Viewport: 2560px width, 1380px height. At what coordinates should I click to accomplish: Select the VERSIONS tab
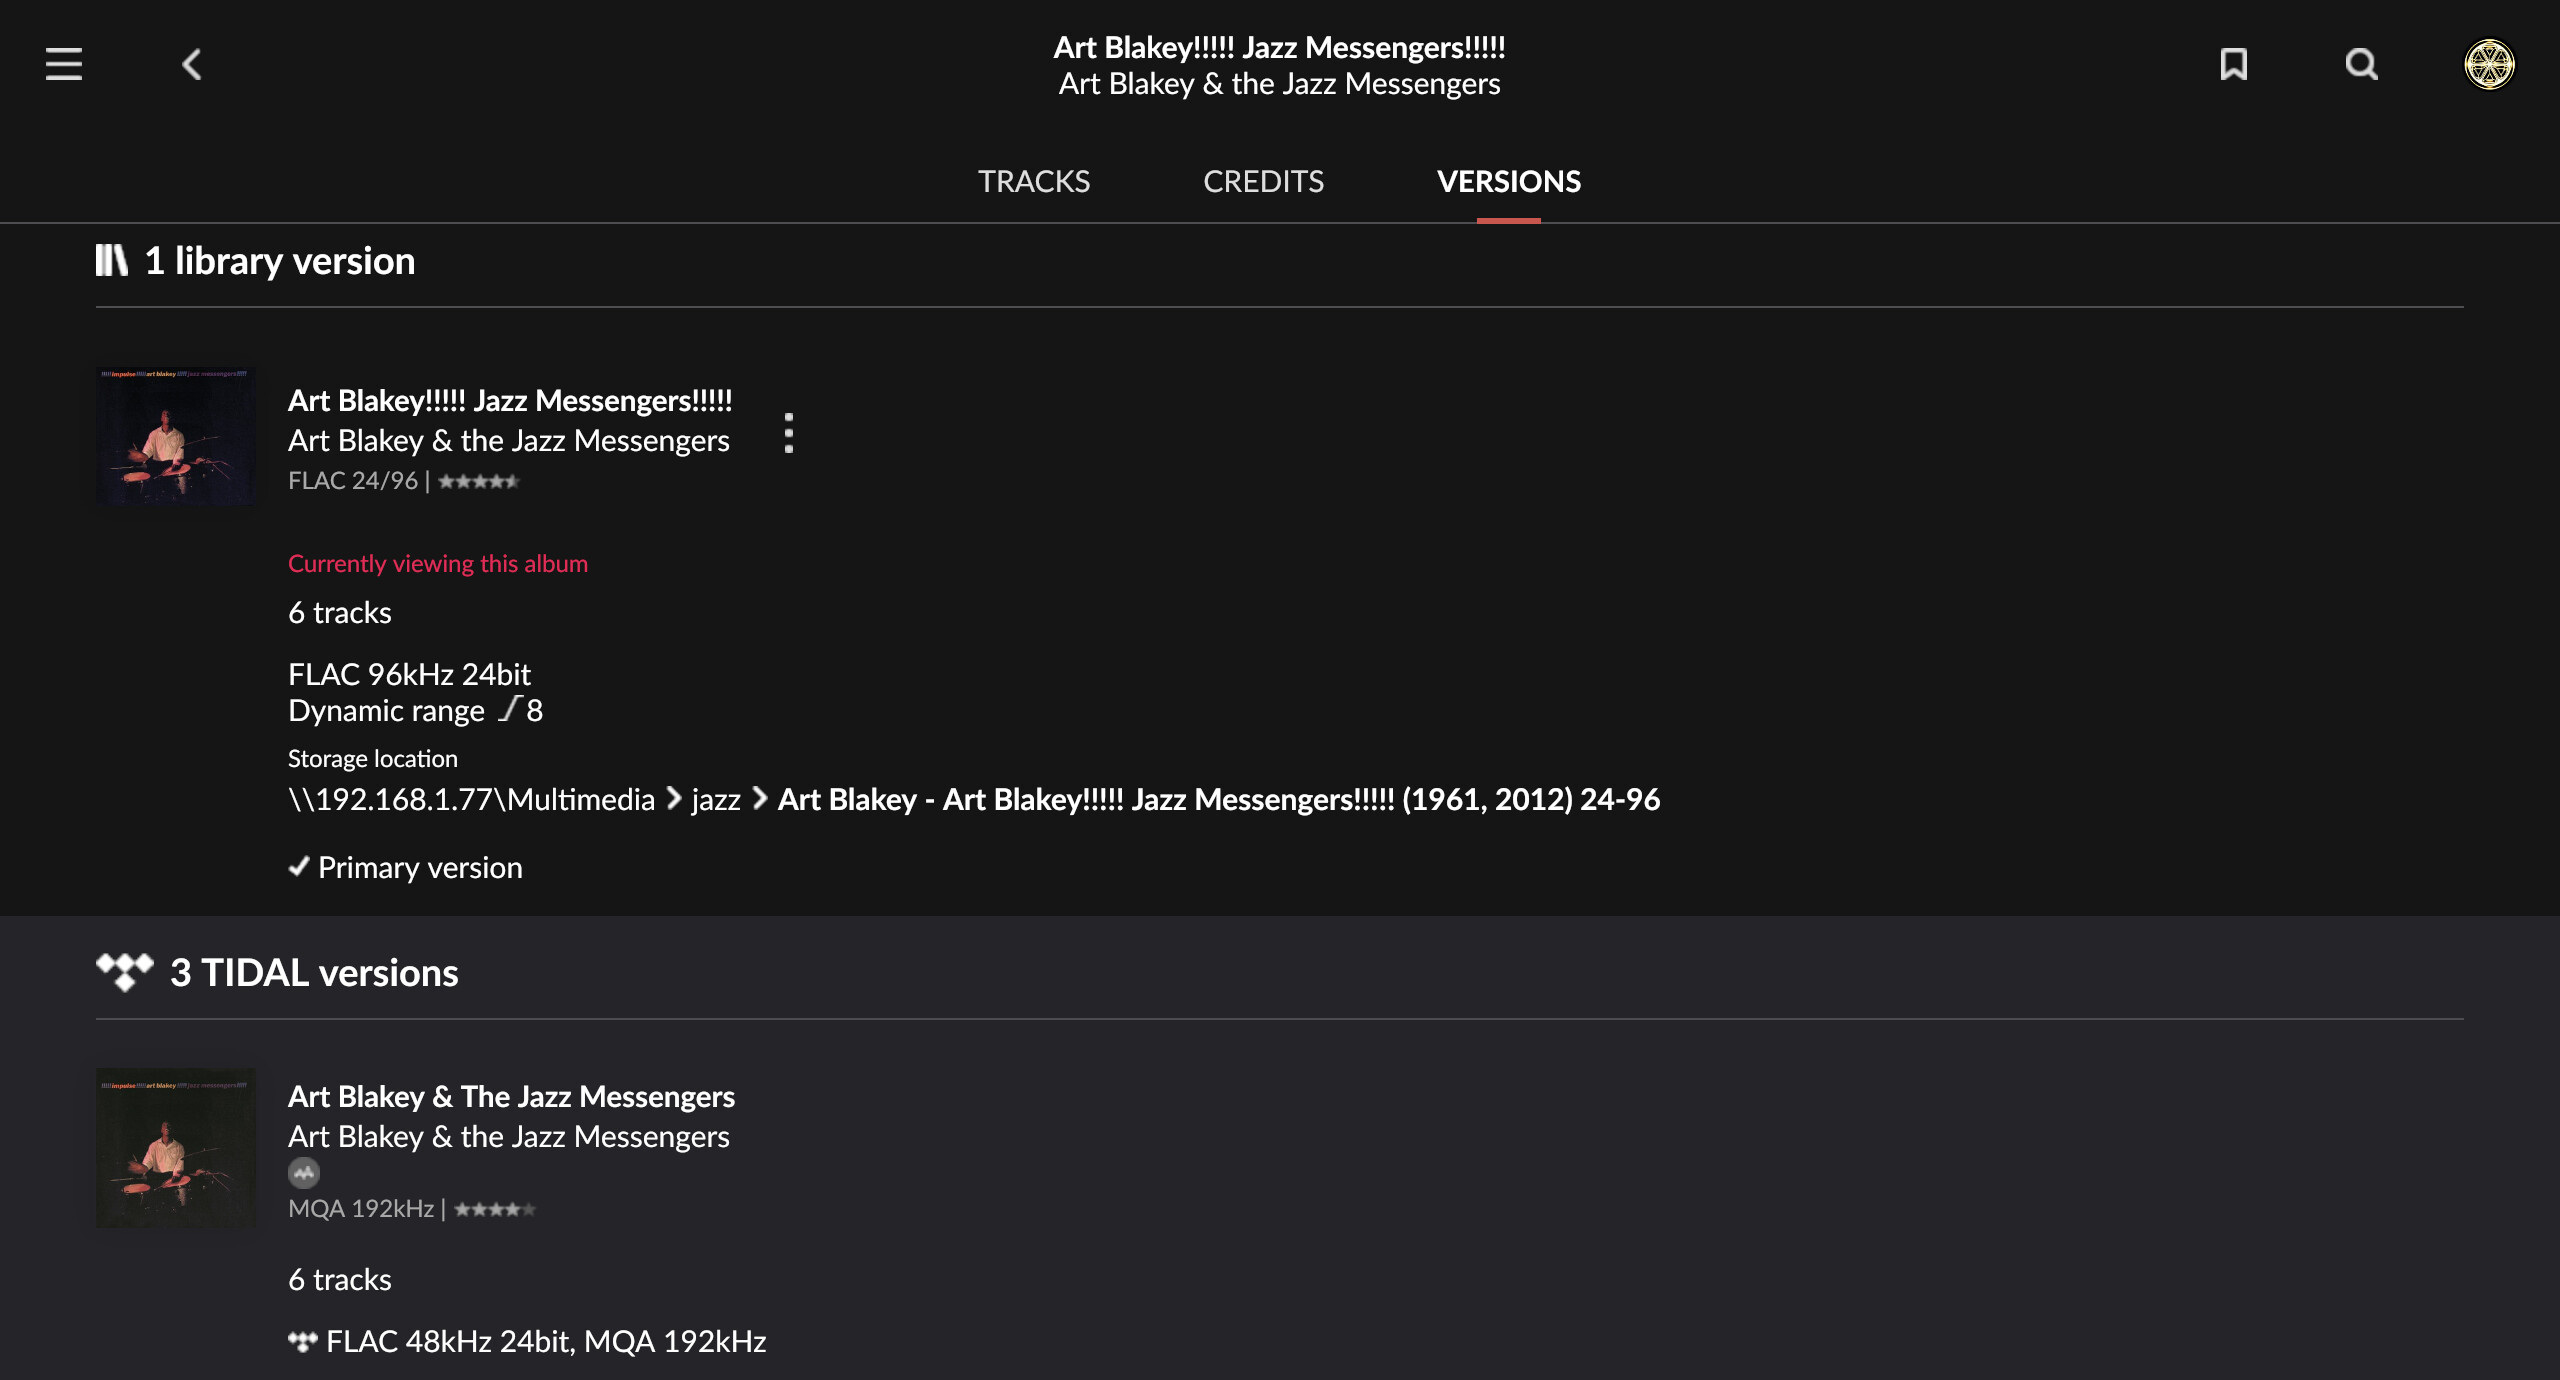click(x=1508, y=181)
